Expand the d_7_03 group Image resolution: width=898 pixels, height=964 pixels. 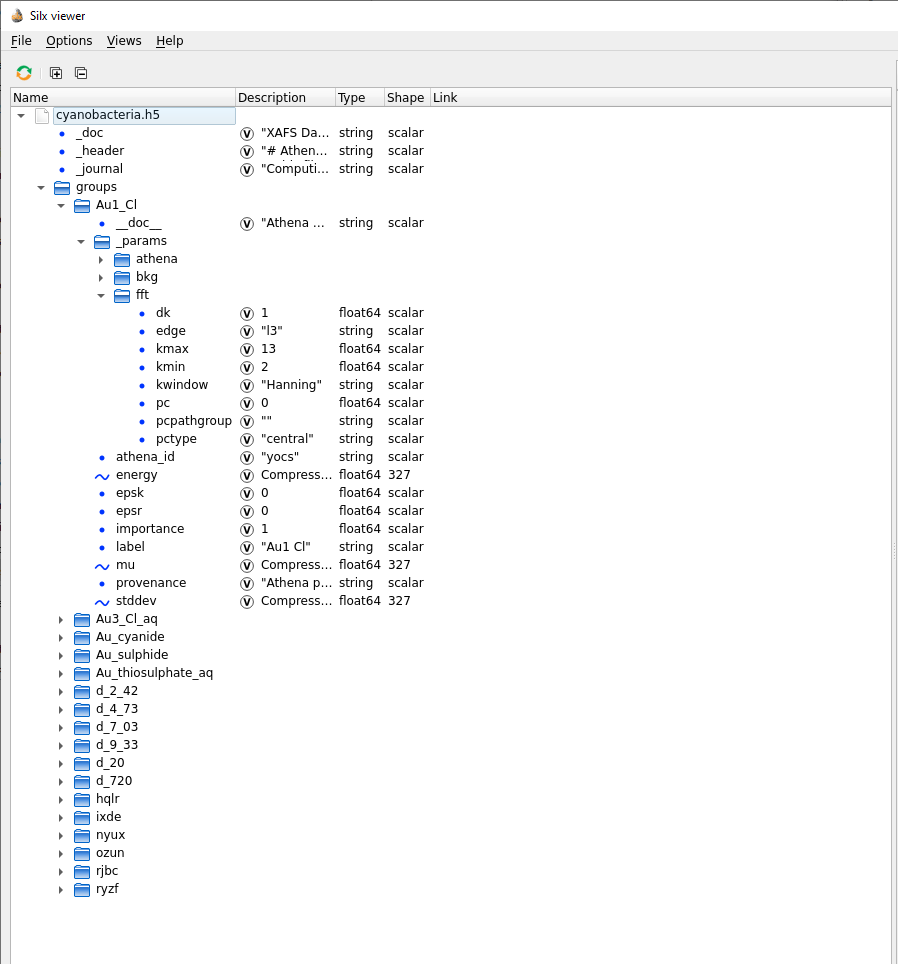60,727
